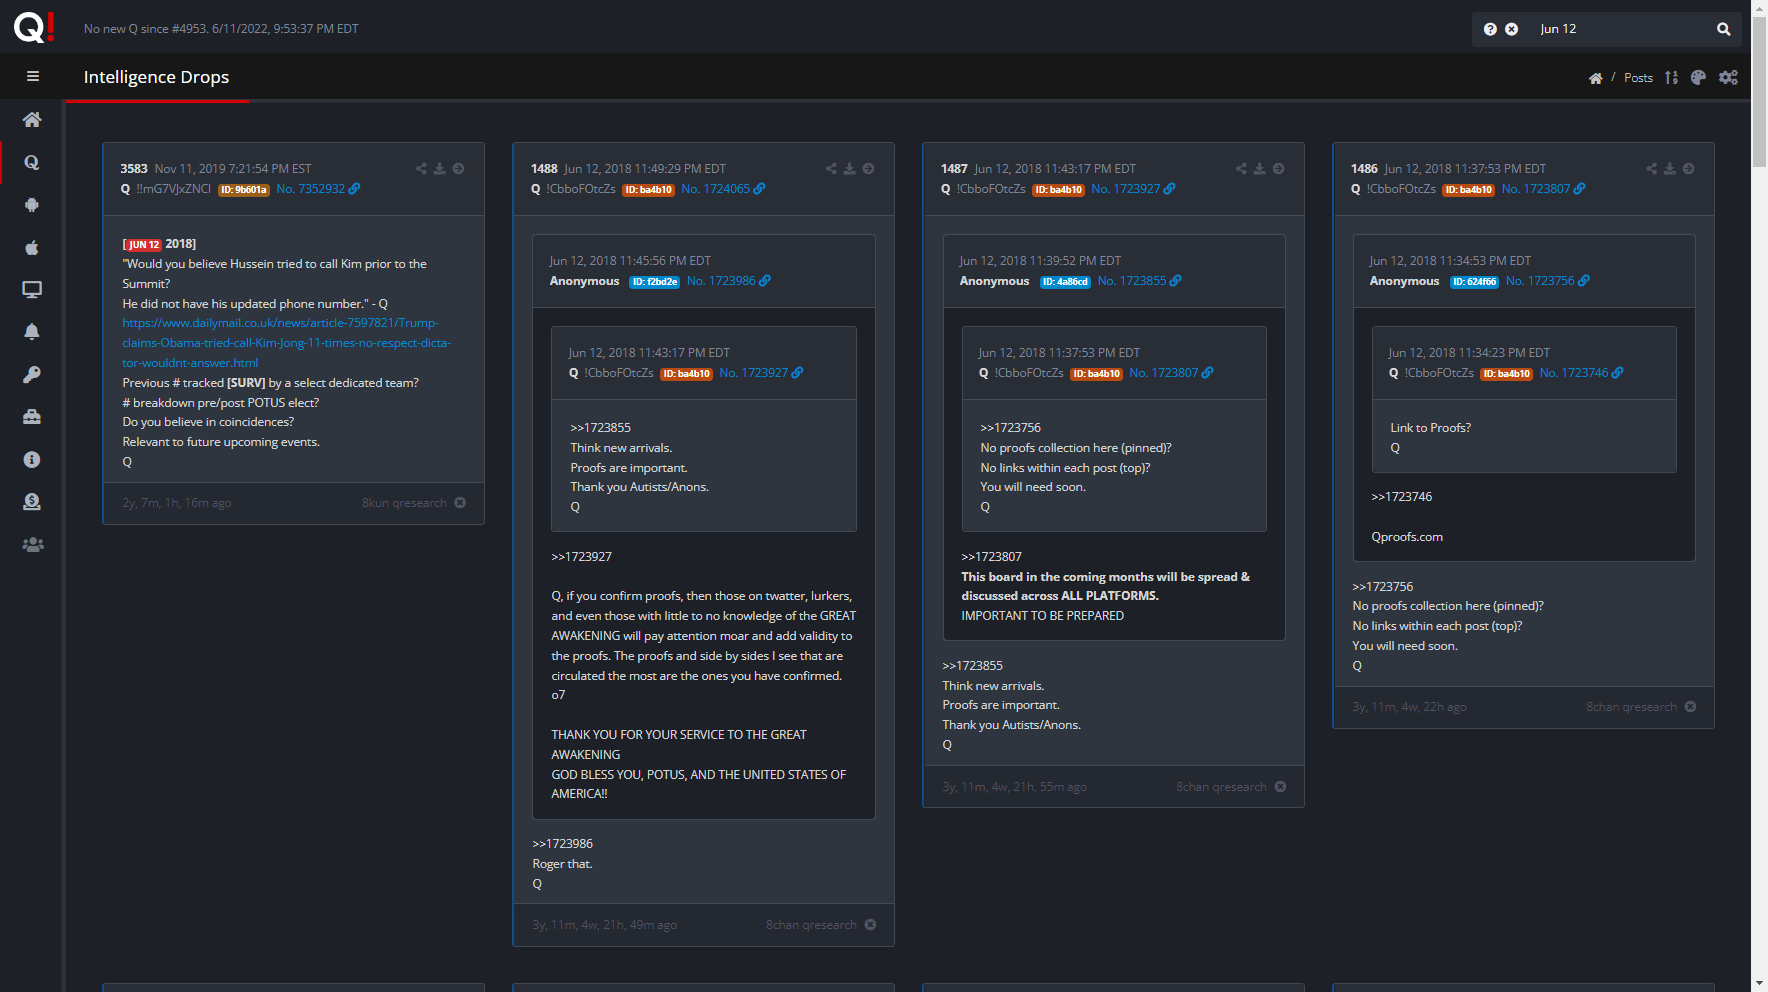This screenshot has height=992, width=1768.
Task: Download post 1487 via download icon
Action: point(1260,169)
